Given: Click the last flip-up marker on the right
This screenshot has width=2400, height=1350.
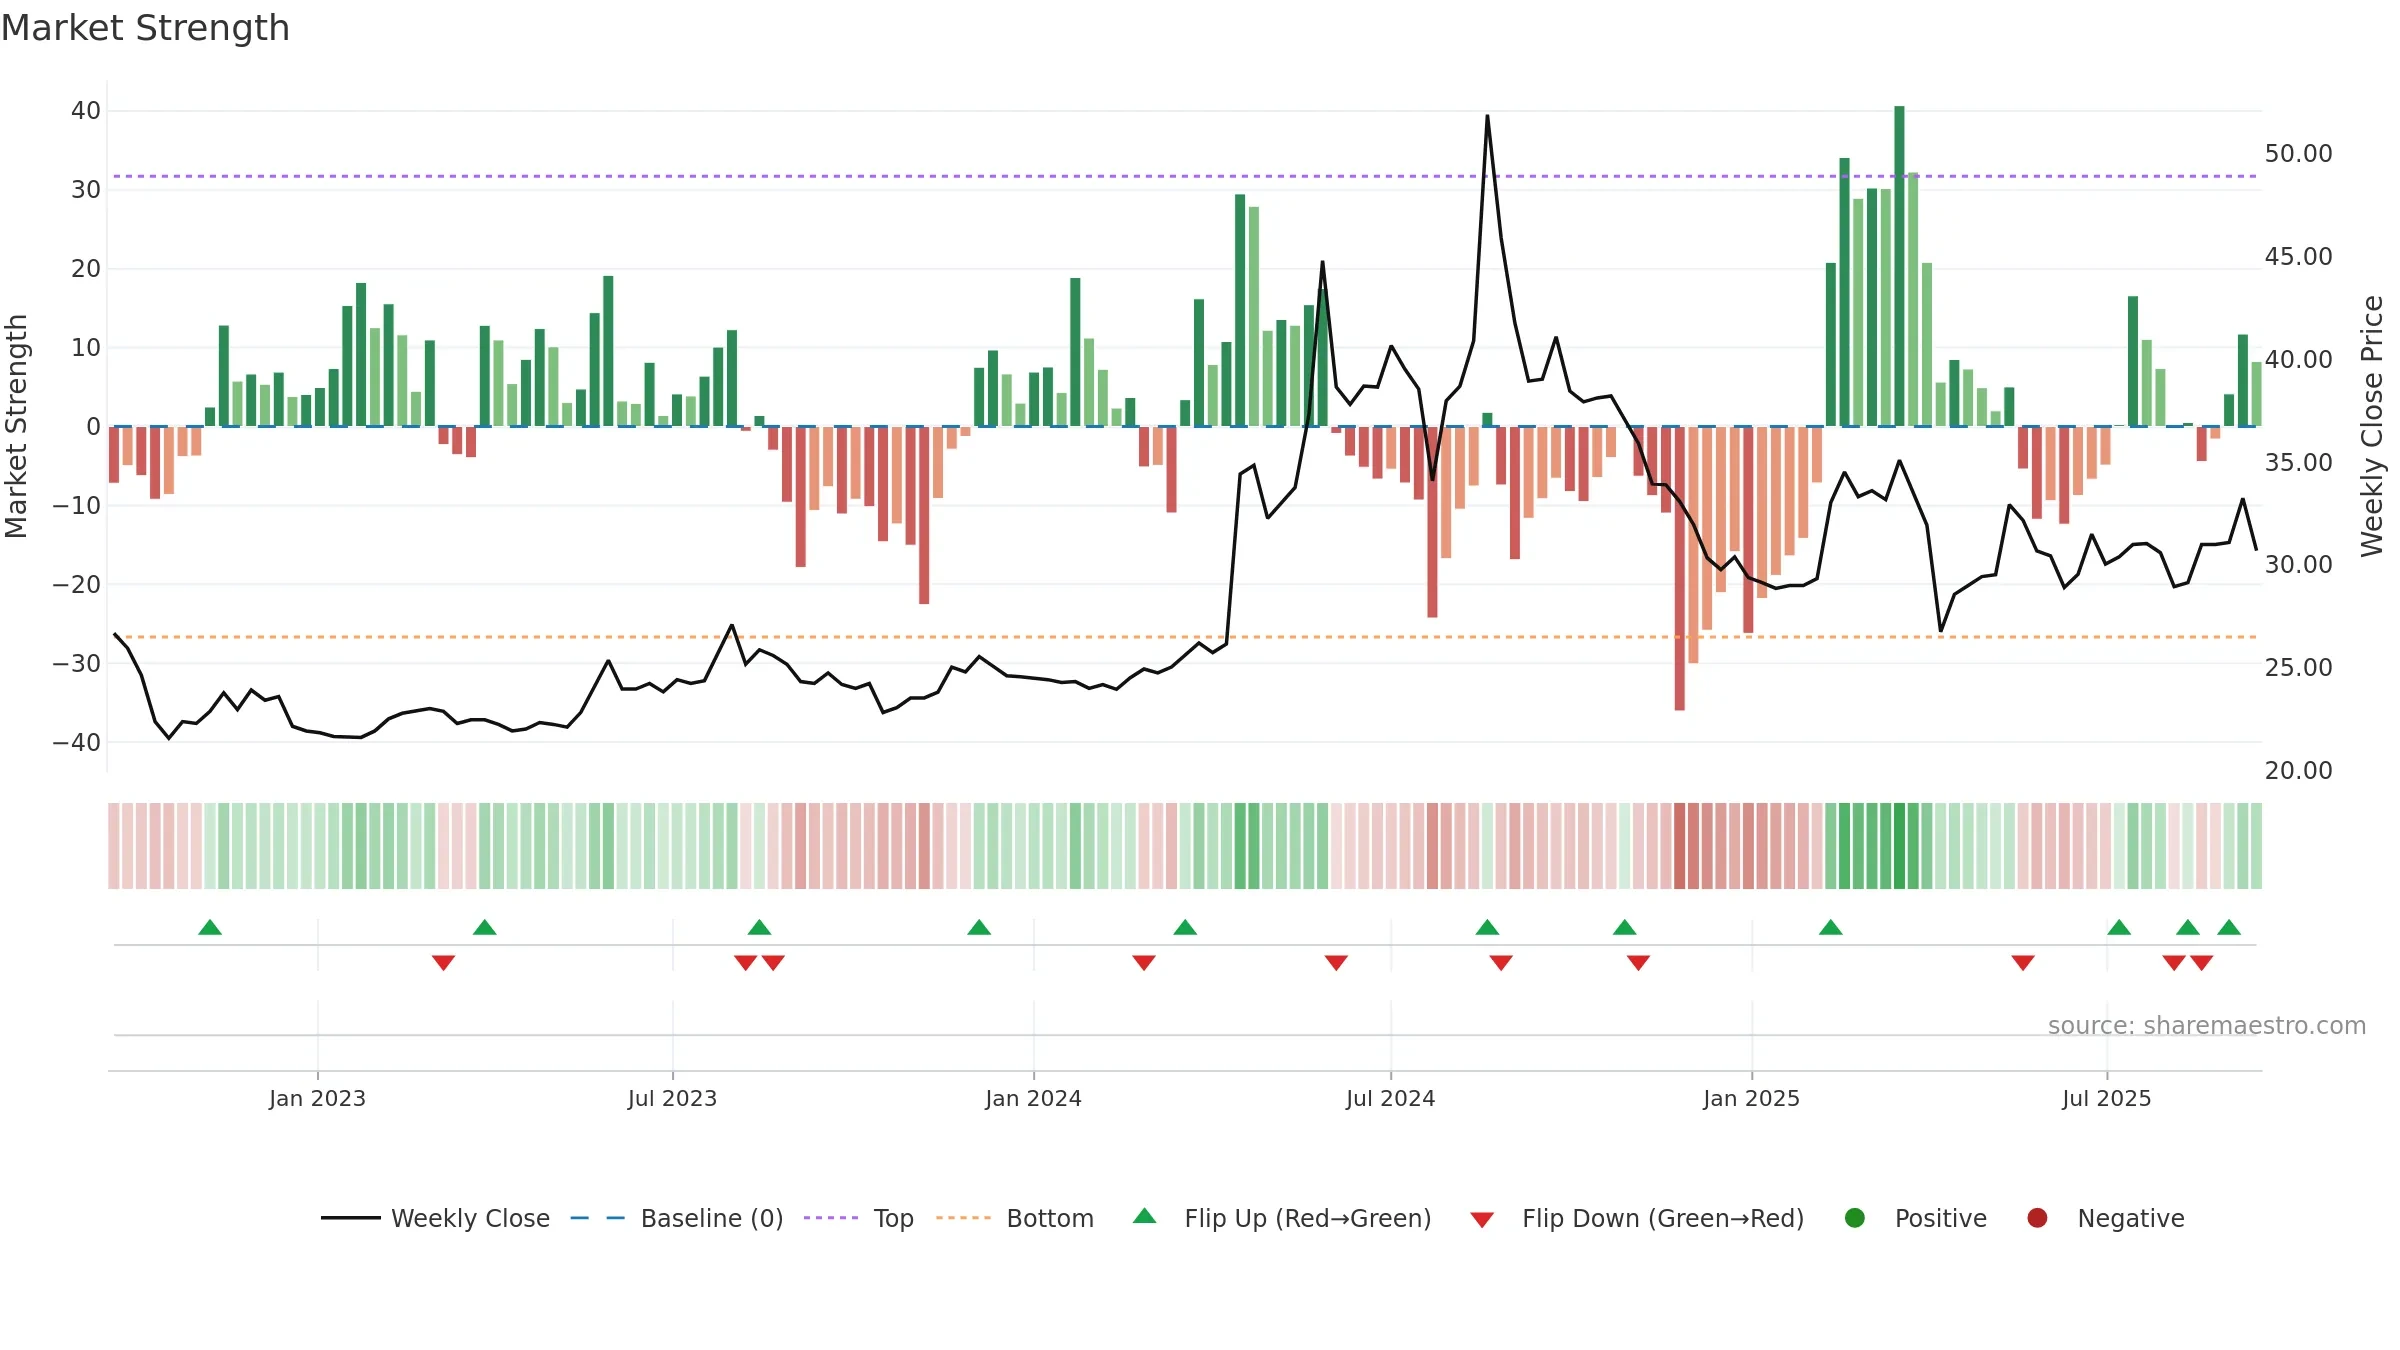Looking at the screenshot, I should pyautogui.click(x=2229, y=927).
